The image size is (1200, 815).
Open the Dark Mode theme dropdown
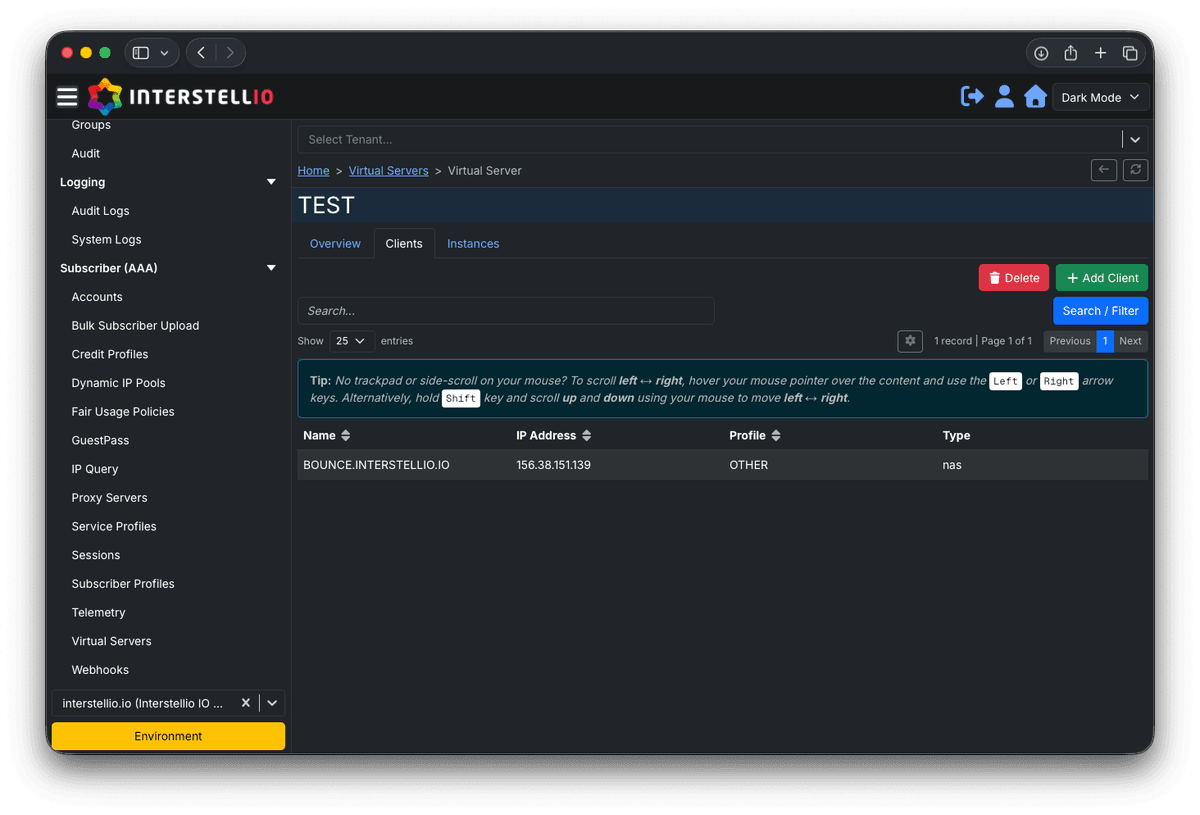tap(1100, 96)
